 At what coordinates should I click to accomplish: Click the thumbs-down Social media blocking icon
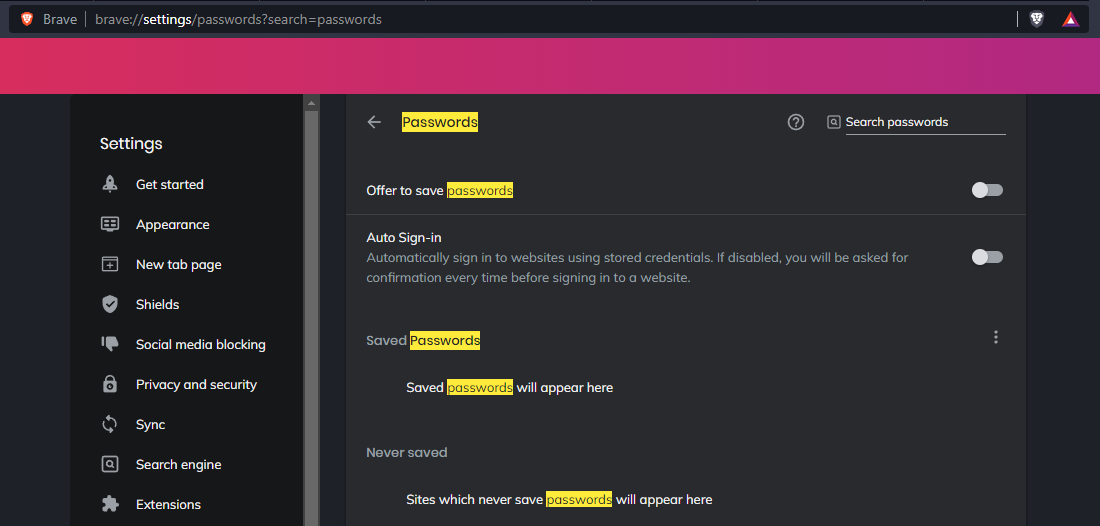[109, 344]
